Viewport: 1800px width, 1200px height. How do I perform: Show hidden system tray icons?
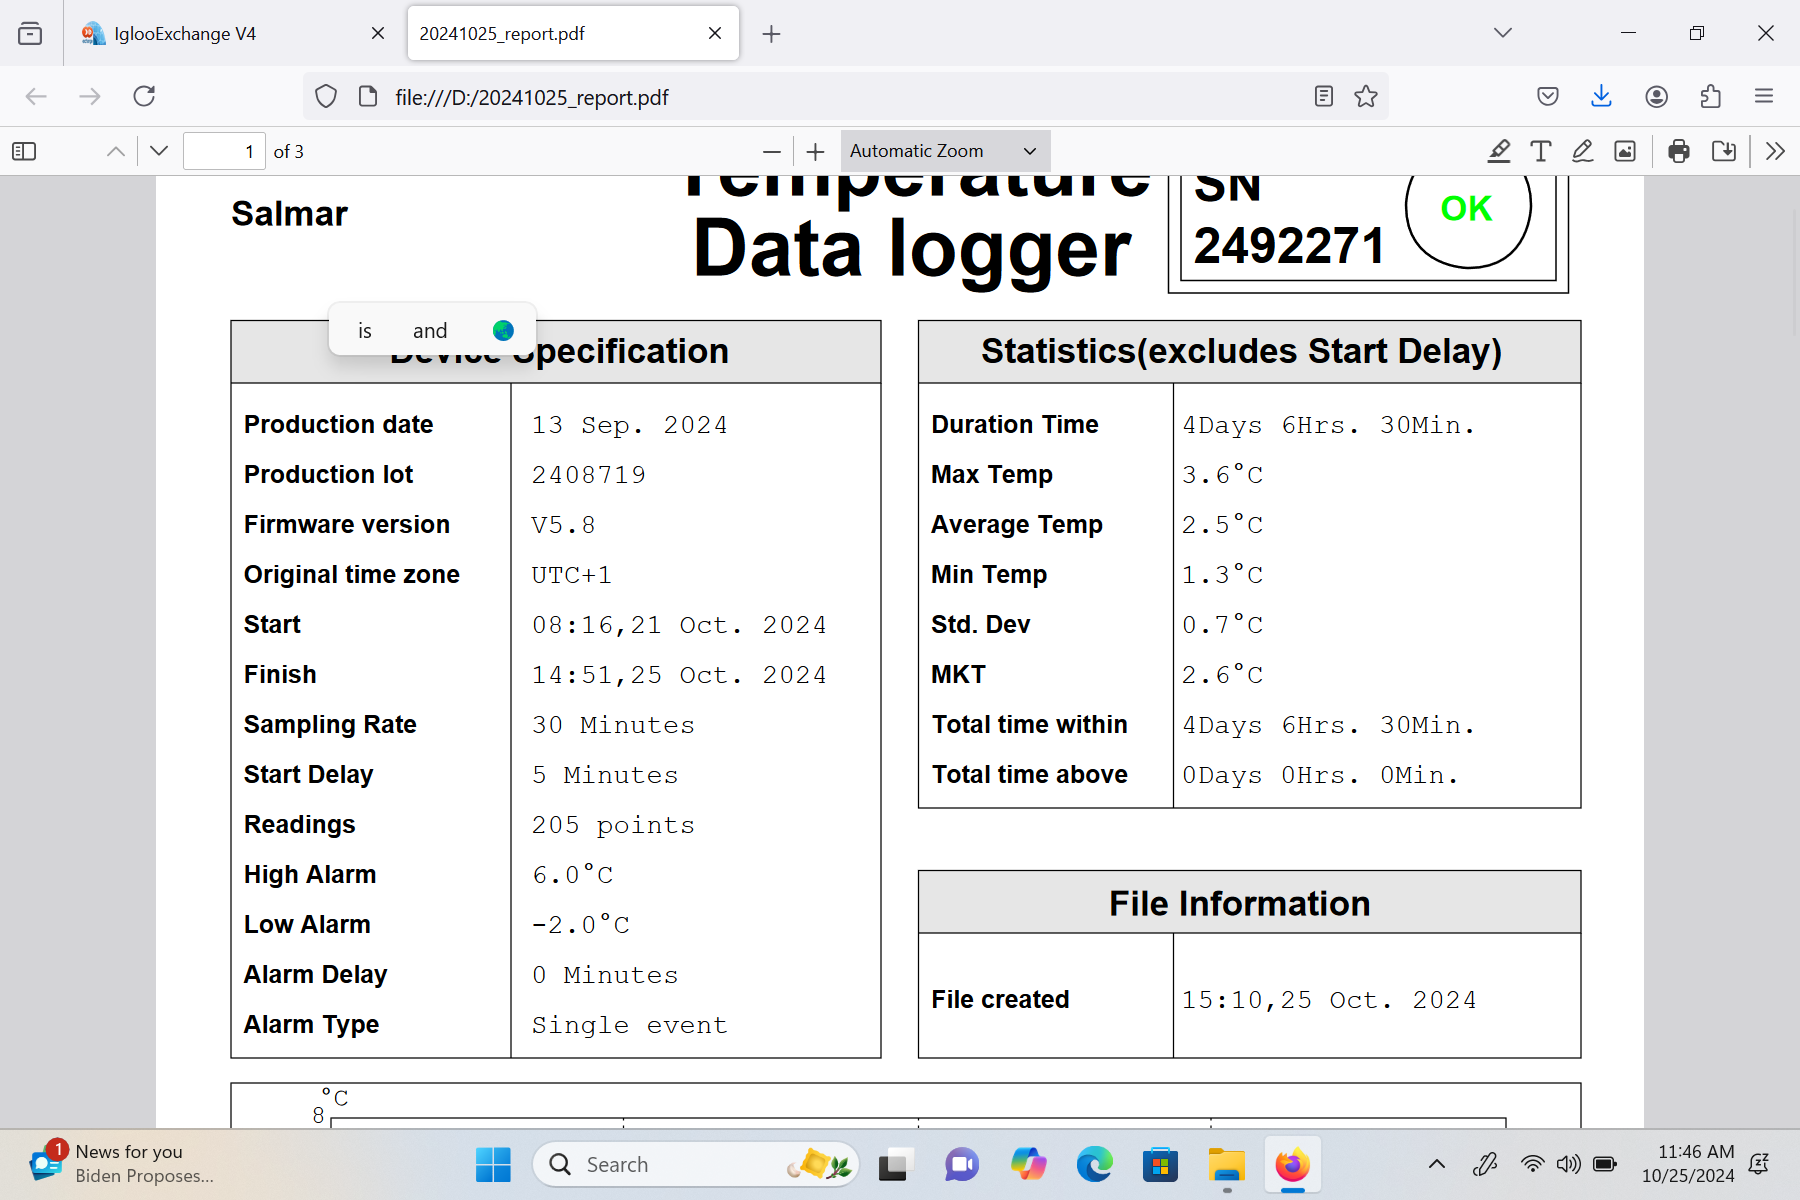(x=1437, y=1164)
